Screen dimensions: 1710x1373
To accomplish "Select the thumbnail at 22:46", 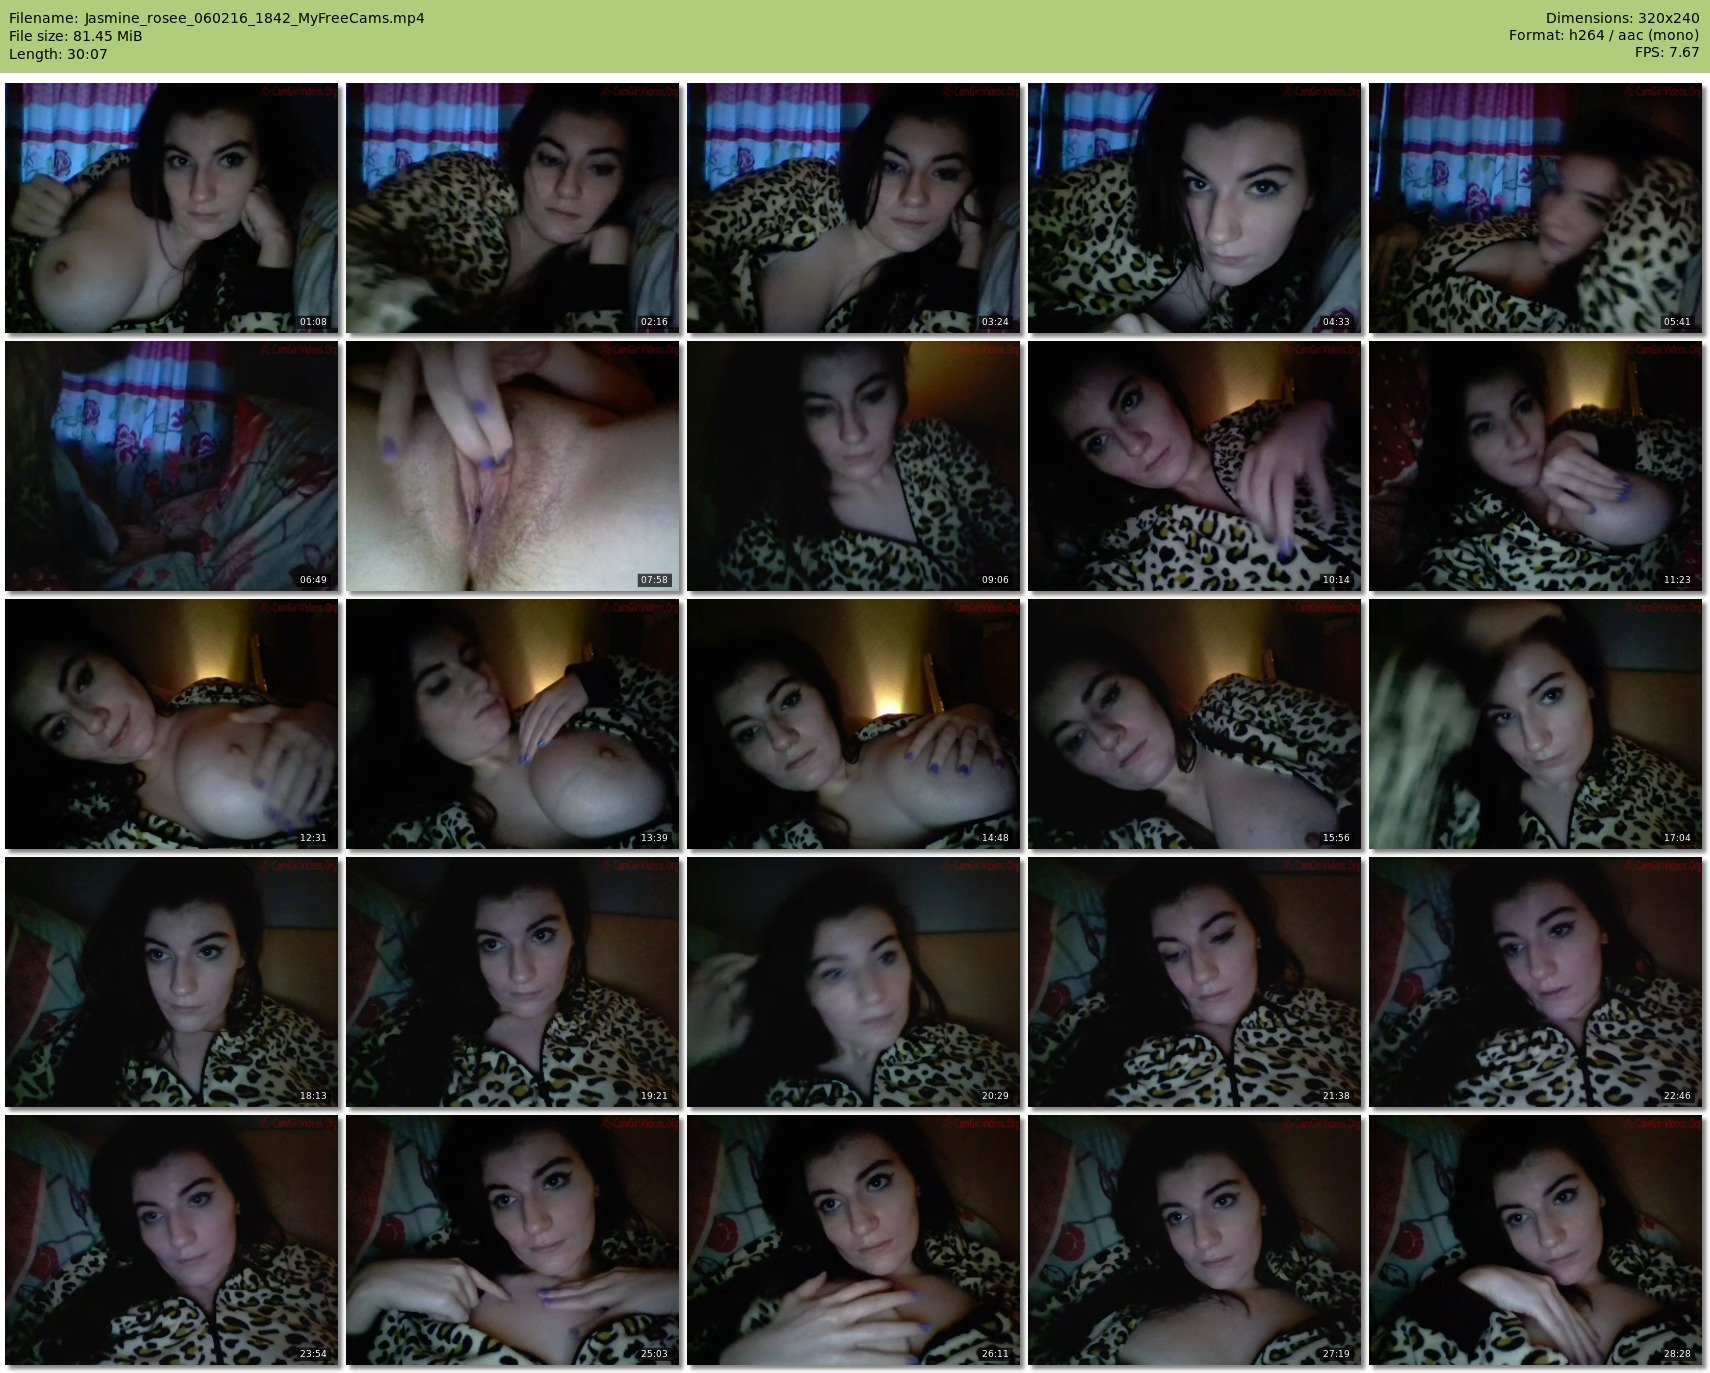I will pyautogui.click(x=1536, y=982).
